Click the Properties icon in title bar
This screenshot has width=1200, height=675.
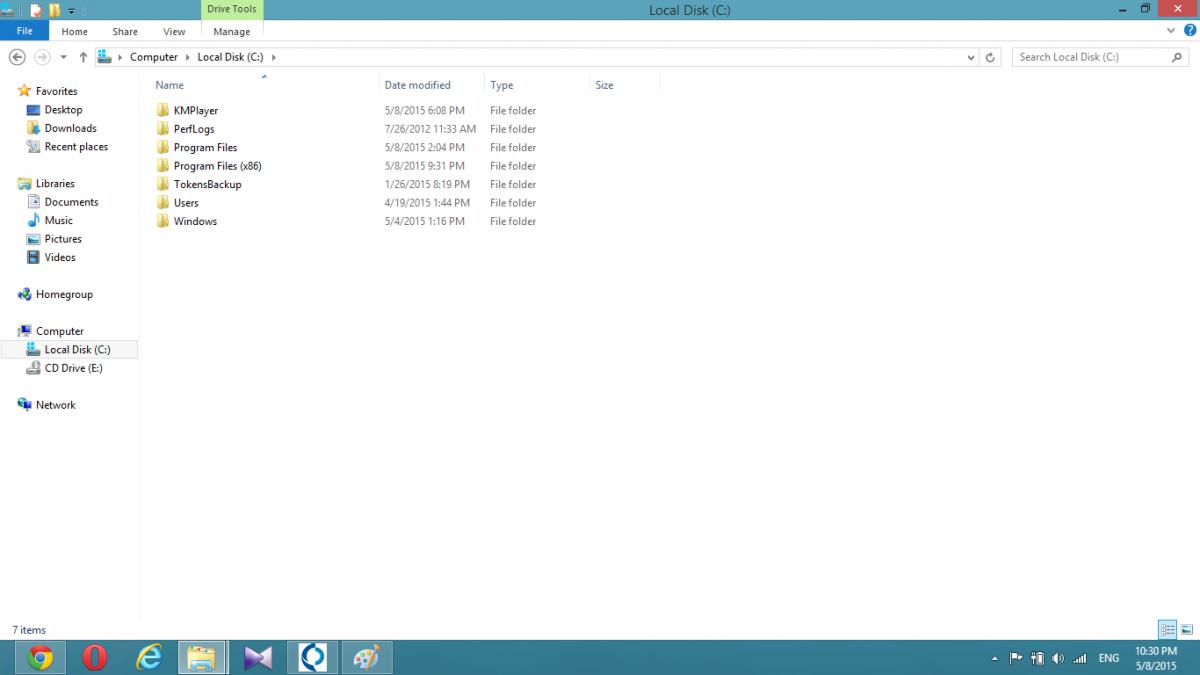pos(35,10)
